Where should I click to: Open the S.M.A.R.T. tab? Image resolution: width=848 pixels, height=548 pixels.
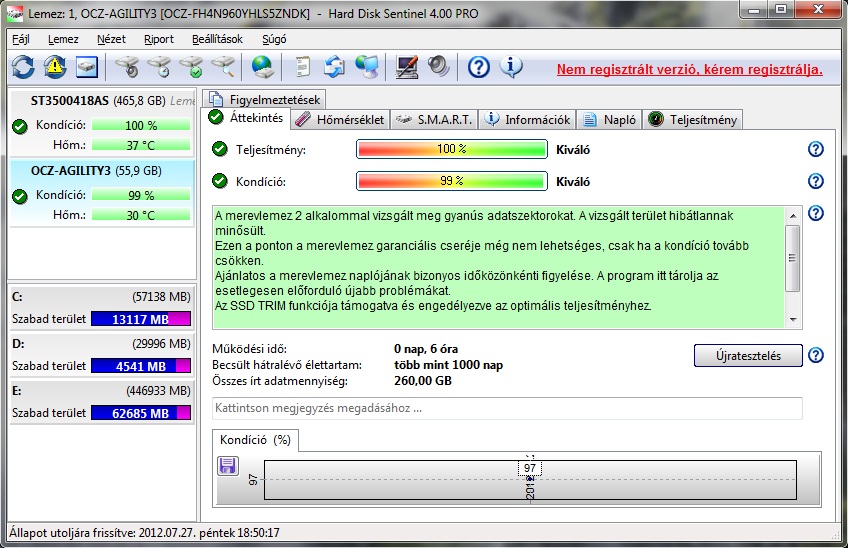(x=434, y=120)
